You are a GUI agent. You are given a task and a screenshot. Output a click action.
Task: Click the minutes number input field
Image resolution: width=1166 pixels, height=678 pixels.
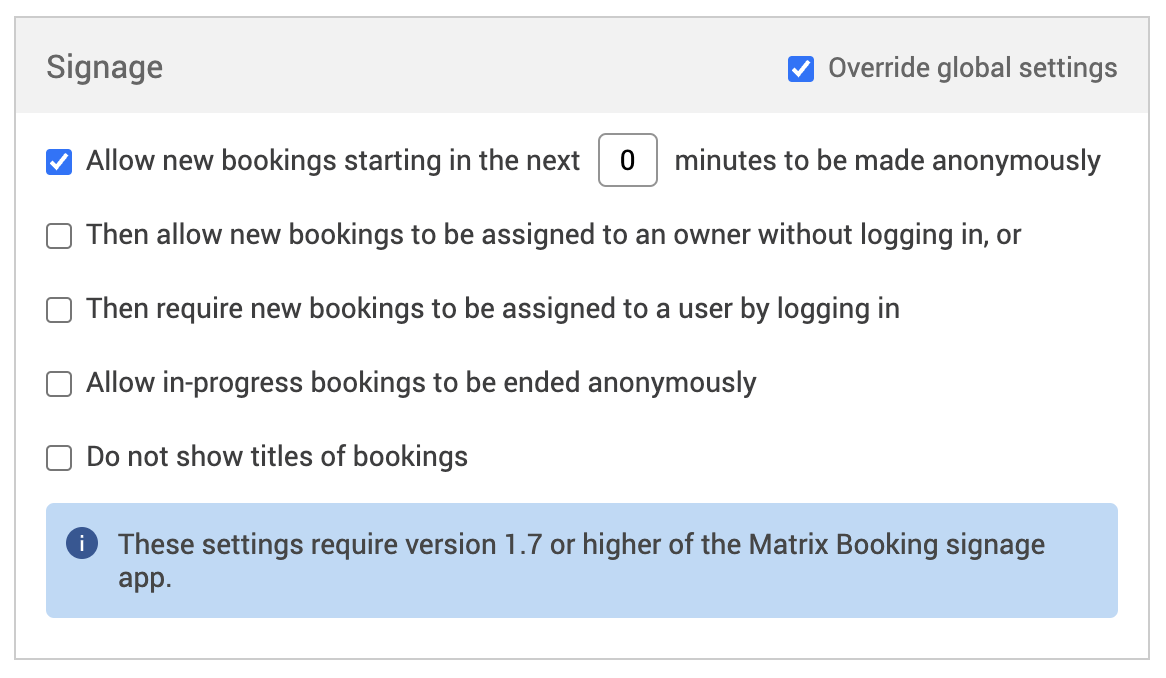627,160
